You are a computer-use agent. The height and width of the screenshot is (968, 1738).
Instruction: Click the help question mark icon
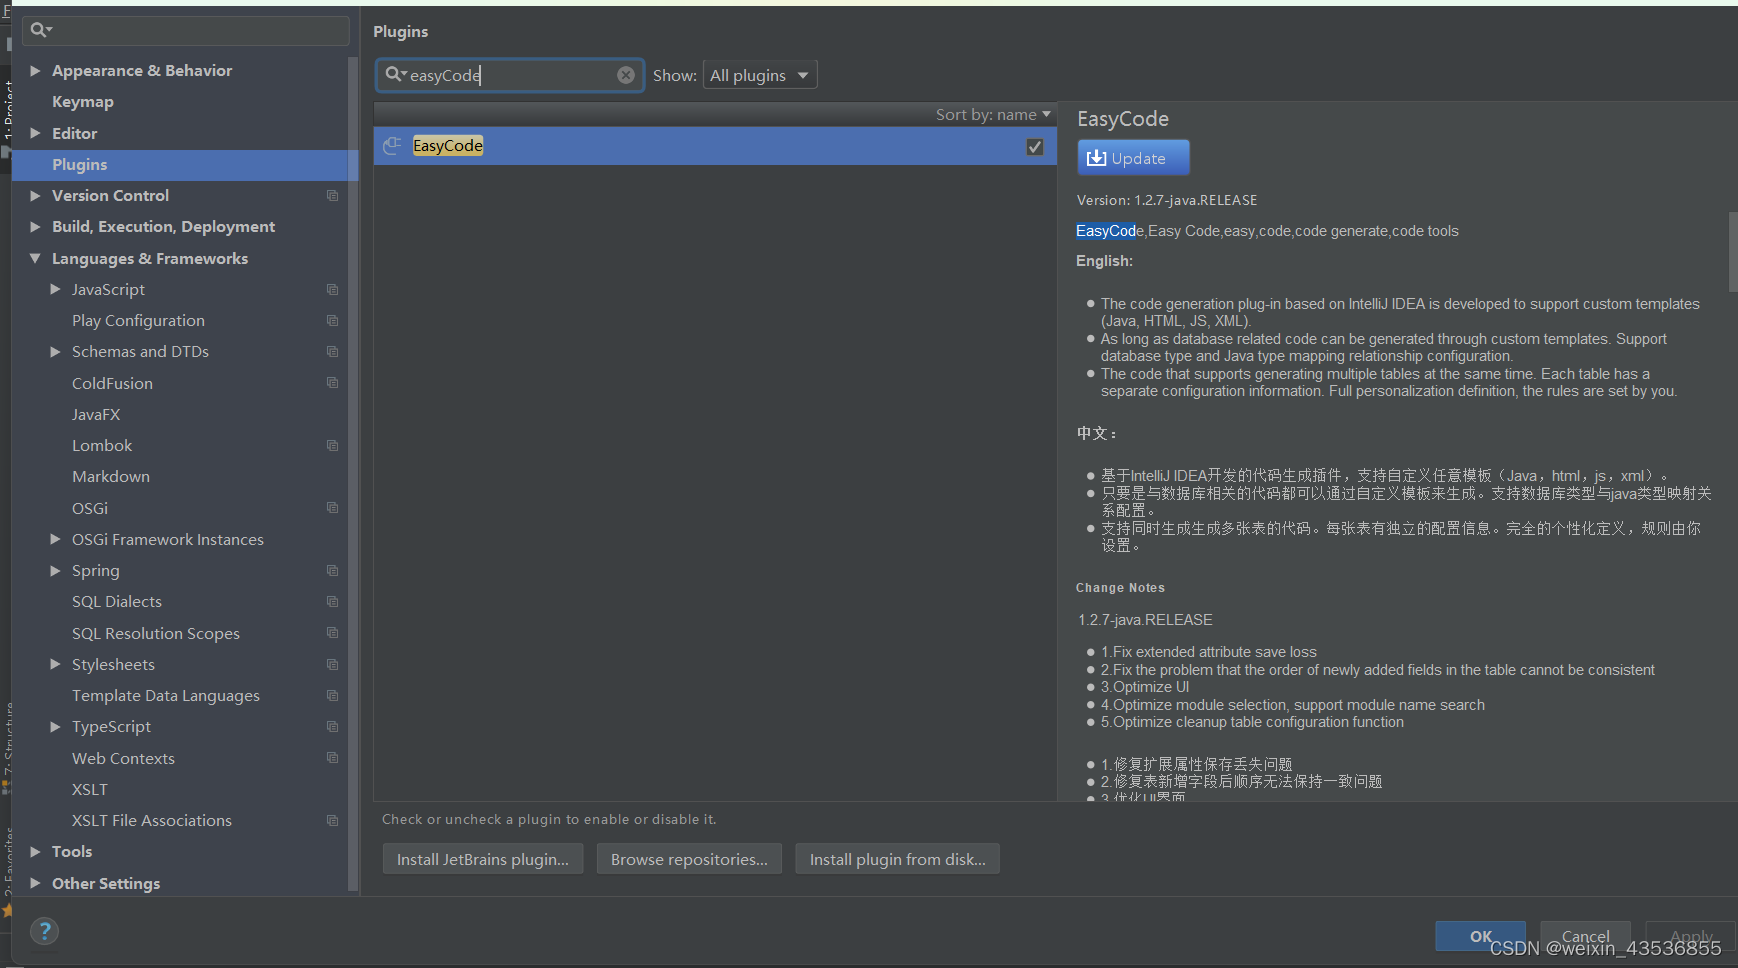tap(44, 930)
